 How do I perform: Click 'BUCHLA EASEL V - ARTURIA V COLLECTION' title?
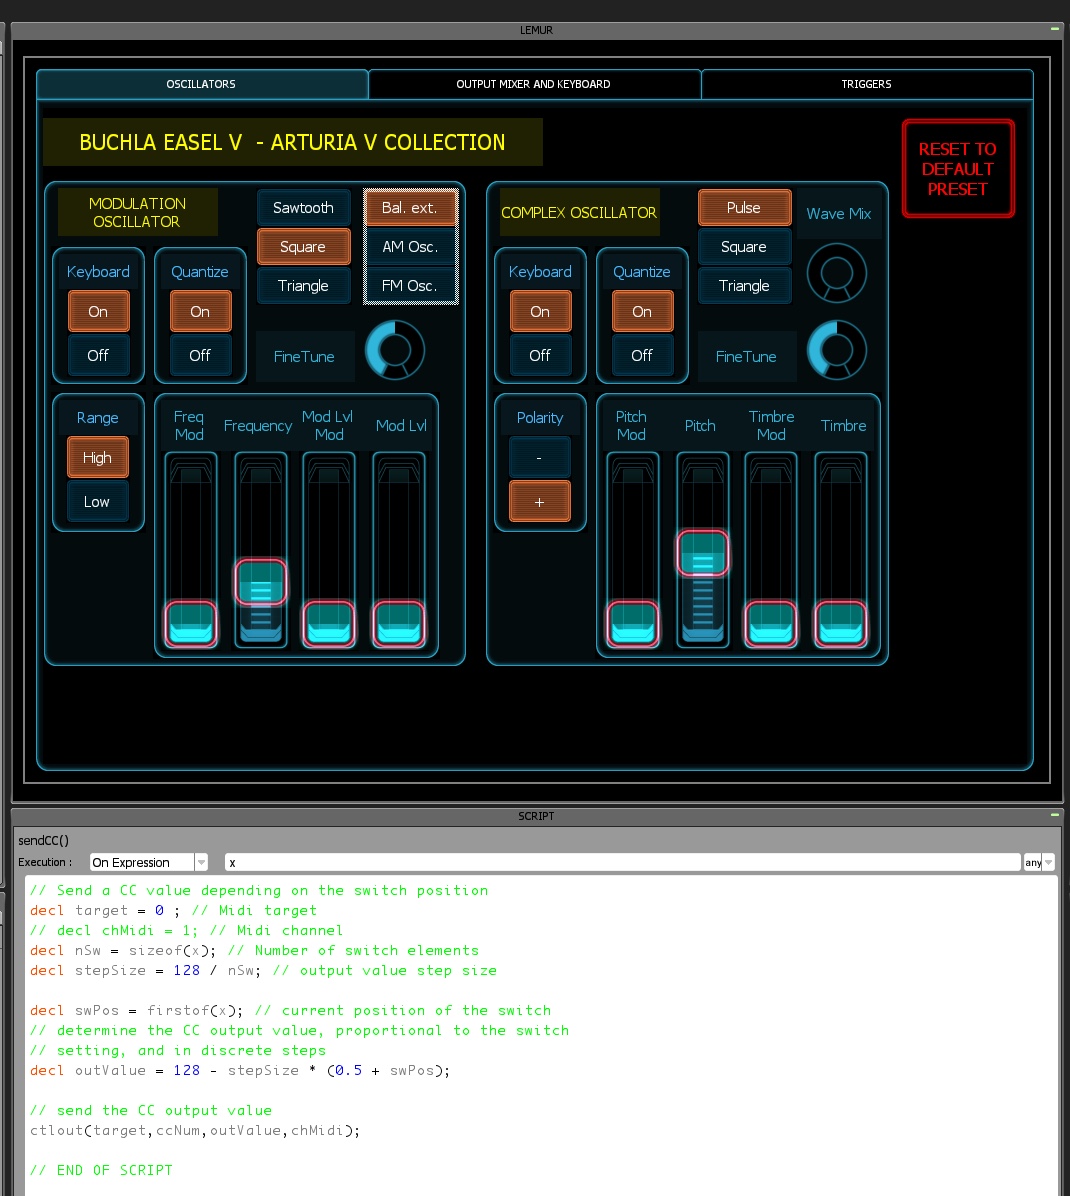(293, 142)
